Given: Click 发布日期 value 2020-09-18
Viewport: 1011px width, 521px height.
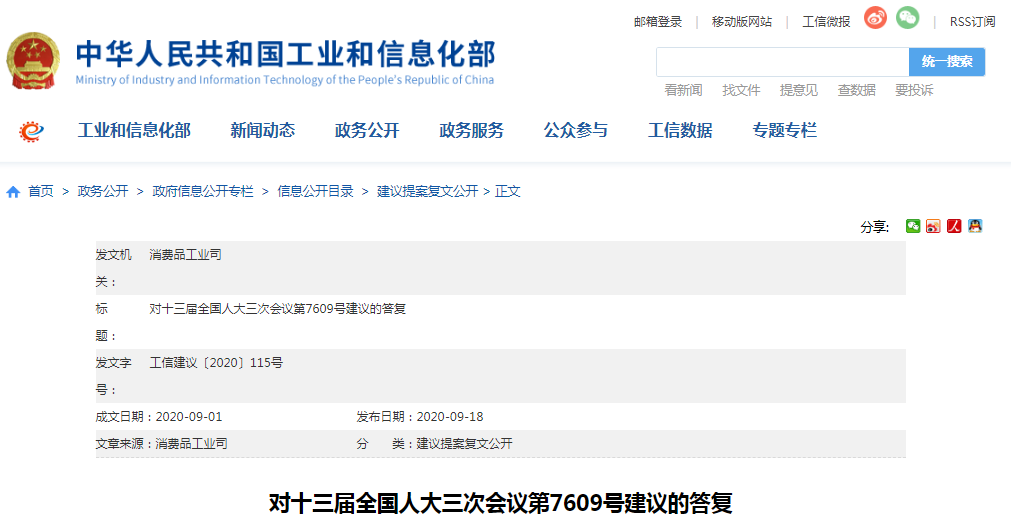Looking at the screenshot, I should (x=450, y=417).
